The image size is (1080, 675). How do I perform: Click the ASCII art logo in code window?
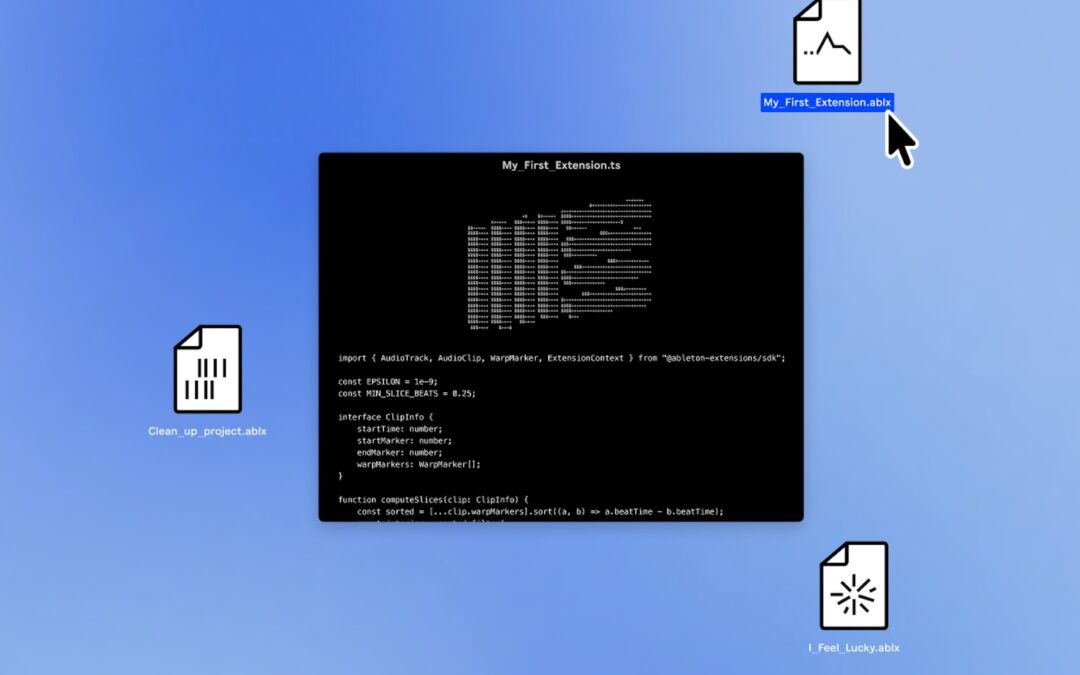click(559, 264)
